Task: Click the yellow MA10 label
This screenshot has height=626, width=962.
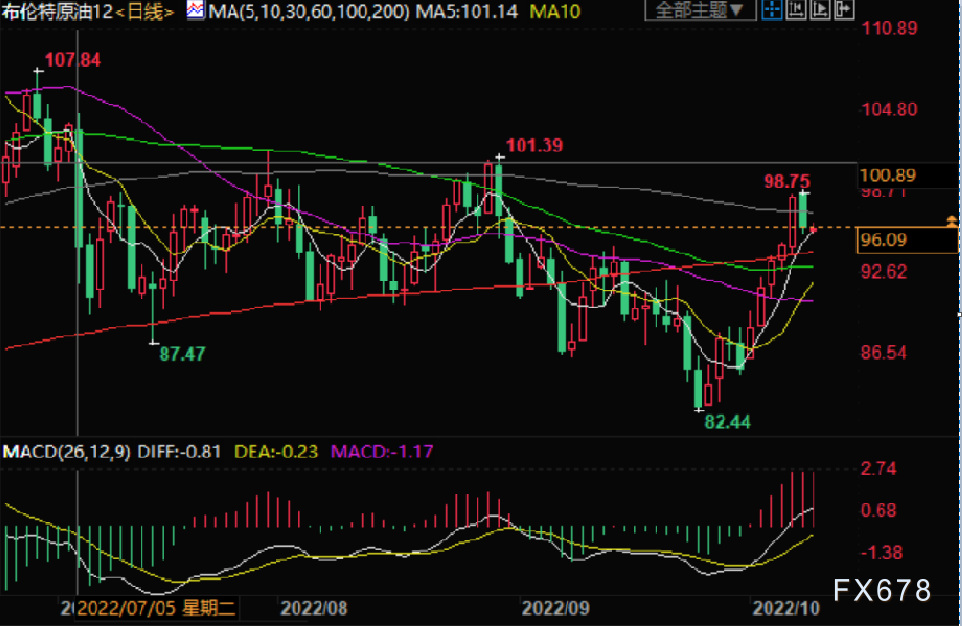Action: tap(555, 11)
